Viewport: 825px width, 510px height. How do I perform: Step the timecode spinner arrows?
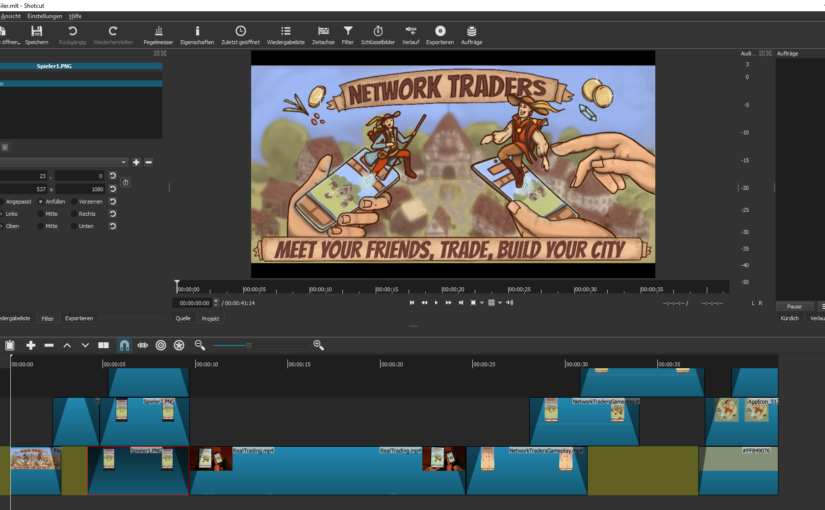(216, 303)
